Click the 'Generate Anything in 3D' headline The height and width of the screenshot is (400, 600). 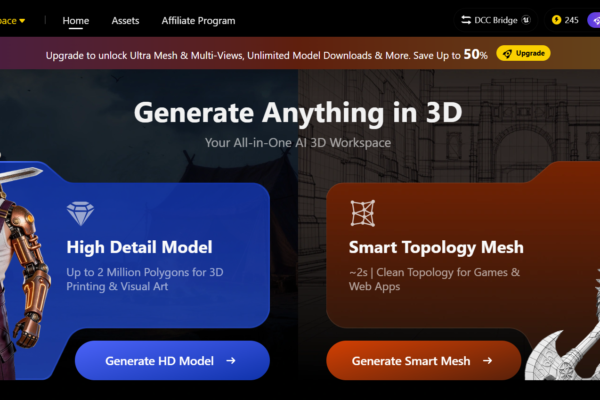pyautogui.click(x=298, y=113)
